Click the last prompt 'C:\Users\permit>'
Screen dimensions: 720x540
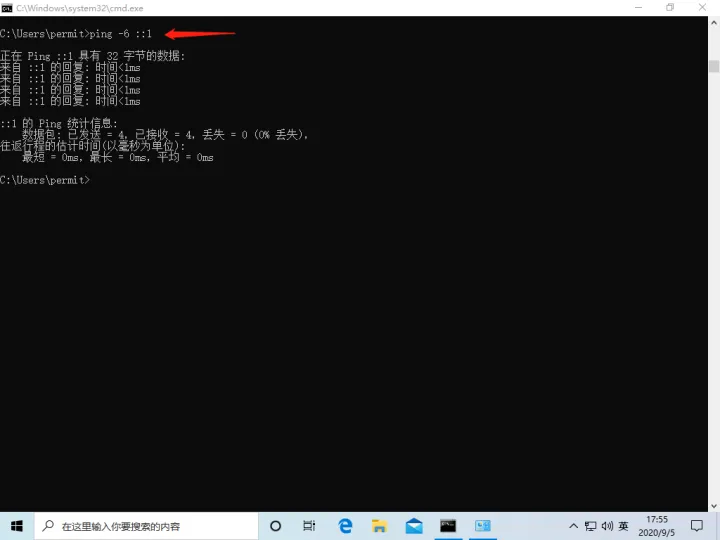[x=45, y=180]
